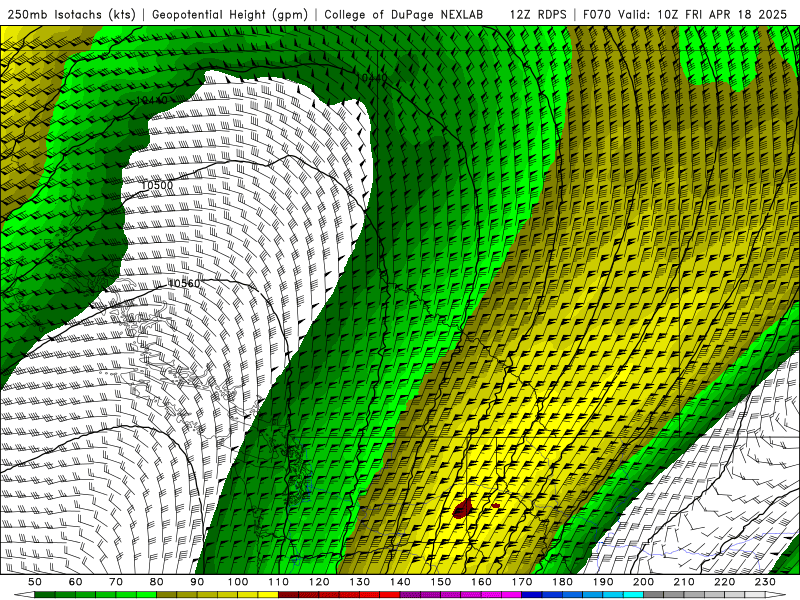Click the 60 knot scale label
Viewport: 800px width, 600px height.
tap(76, 582)
